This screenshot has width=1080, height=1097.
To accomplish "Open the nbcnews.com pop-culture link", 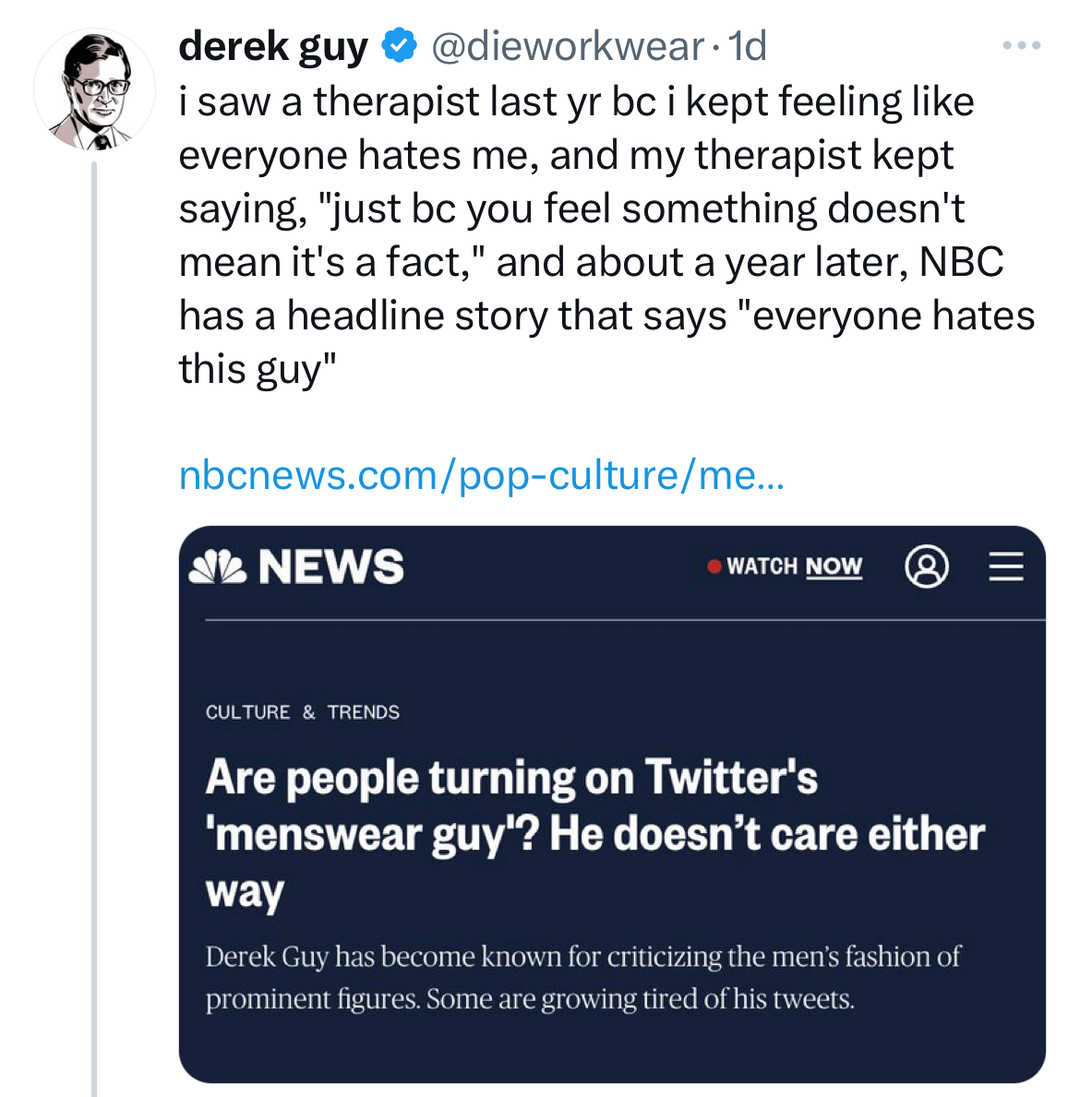I will point(482,476).
